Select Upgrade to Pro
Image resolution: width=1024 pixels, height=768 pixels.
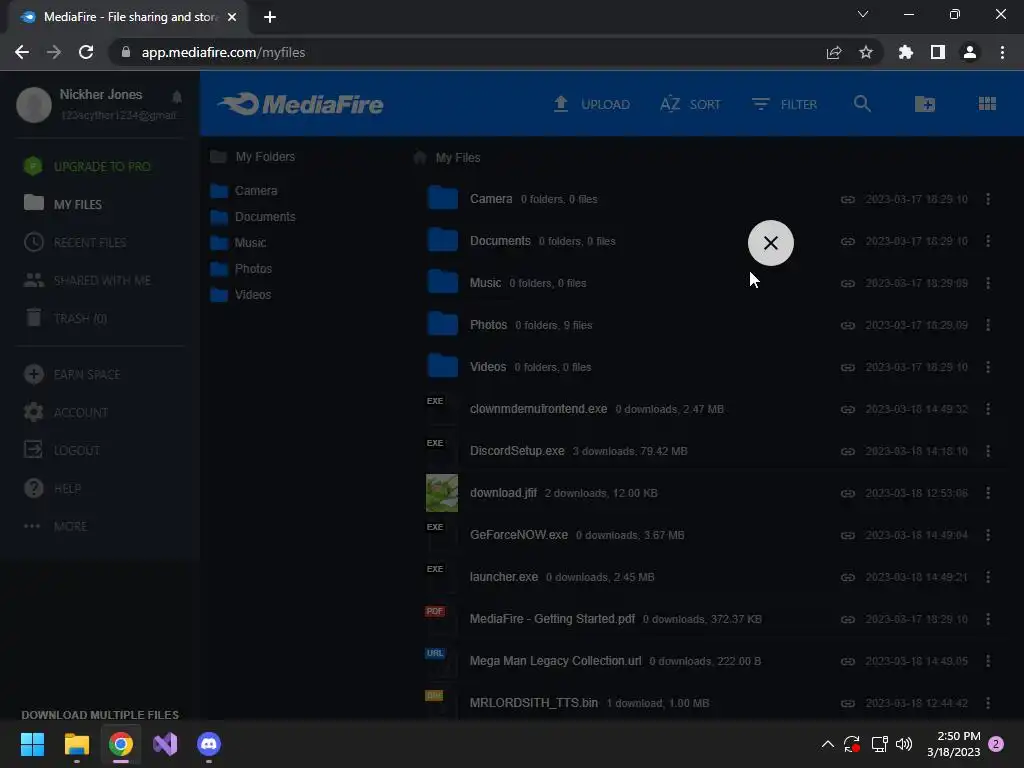(x=87, y=167)
